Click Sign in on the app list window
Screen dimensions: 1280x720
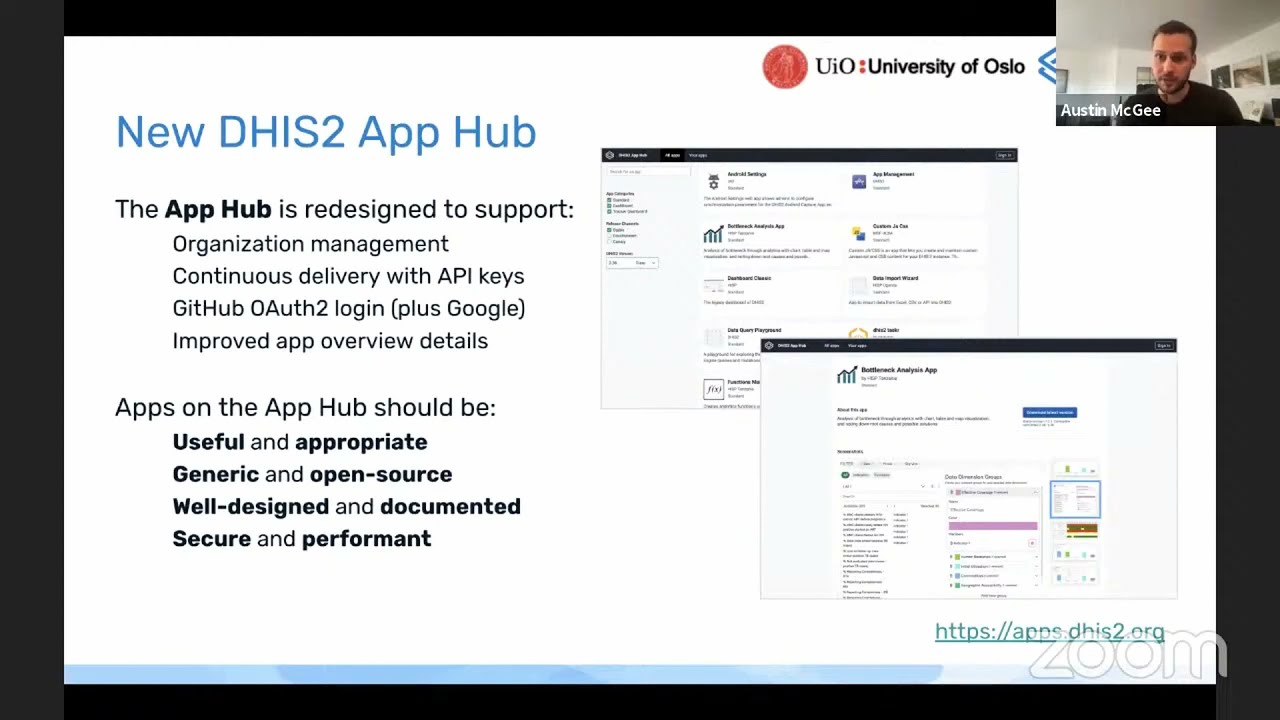1004,155
